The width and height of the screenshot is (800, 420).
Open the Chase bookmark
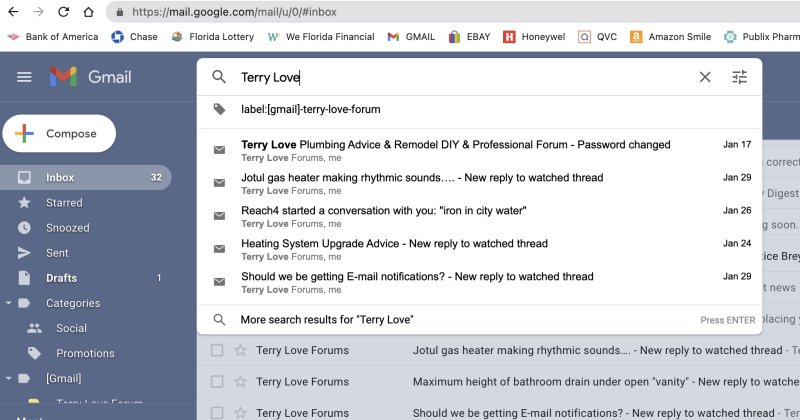[135, 37]
